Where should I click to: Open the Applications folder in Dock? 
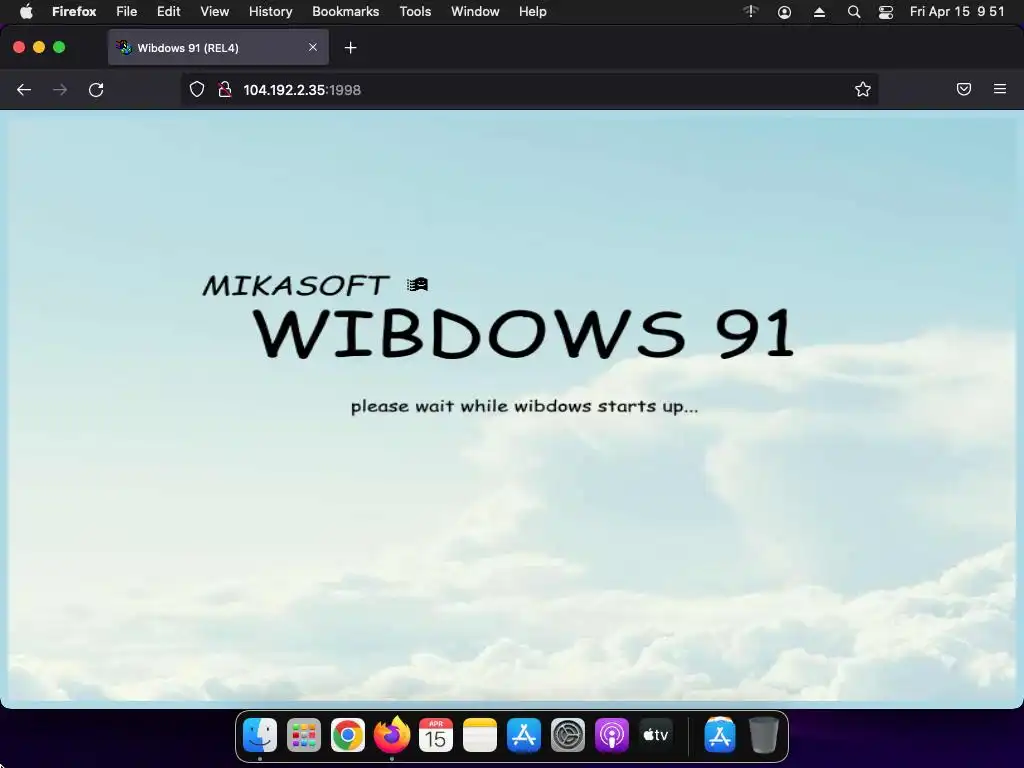coord(720,735)
